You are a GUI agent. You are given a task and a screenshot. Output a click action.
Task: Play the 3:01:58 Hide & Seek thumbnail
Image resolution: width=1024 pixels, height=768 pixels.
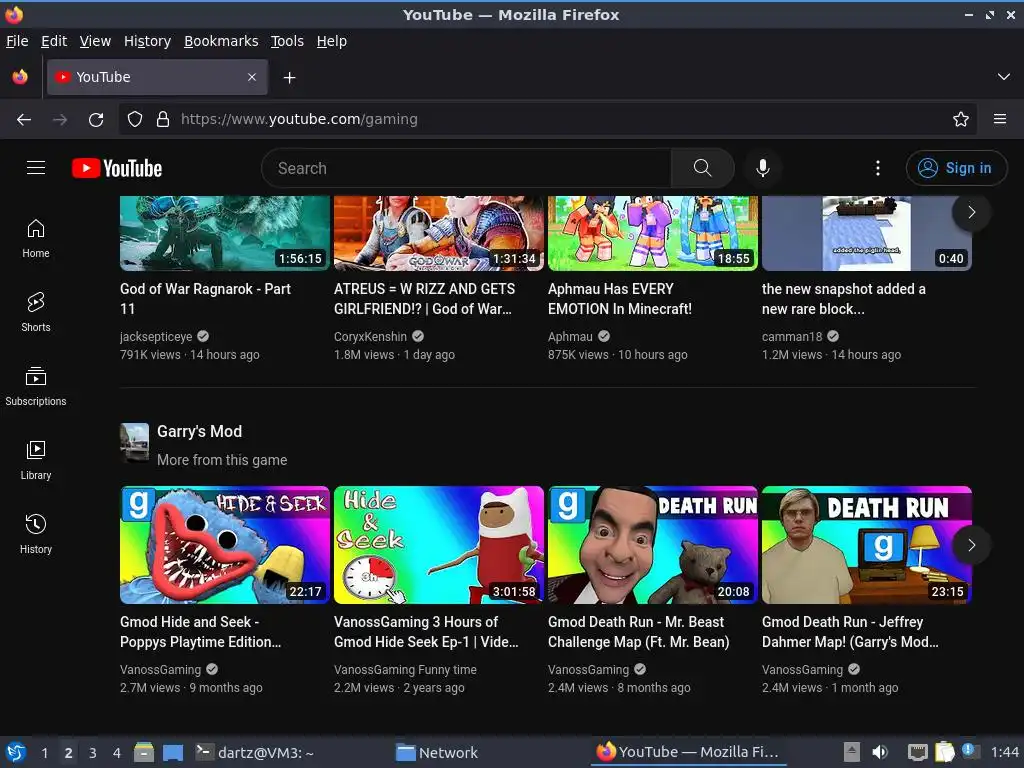tap(438, 545)
